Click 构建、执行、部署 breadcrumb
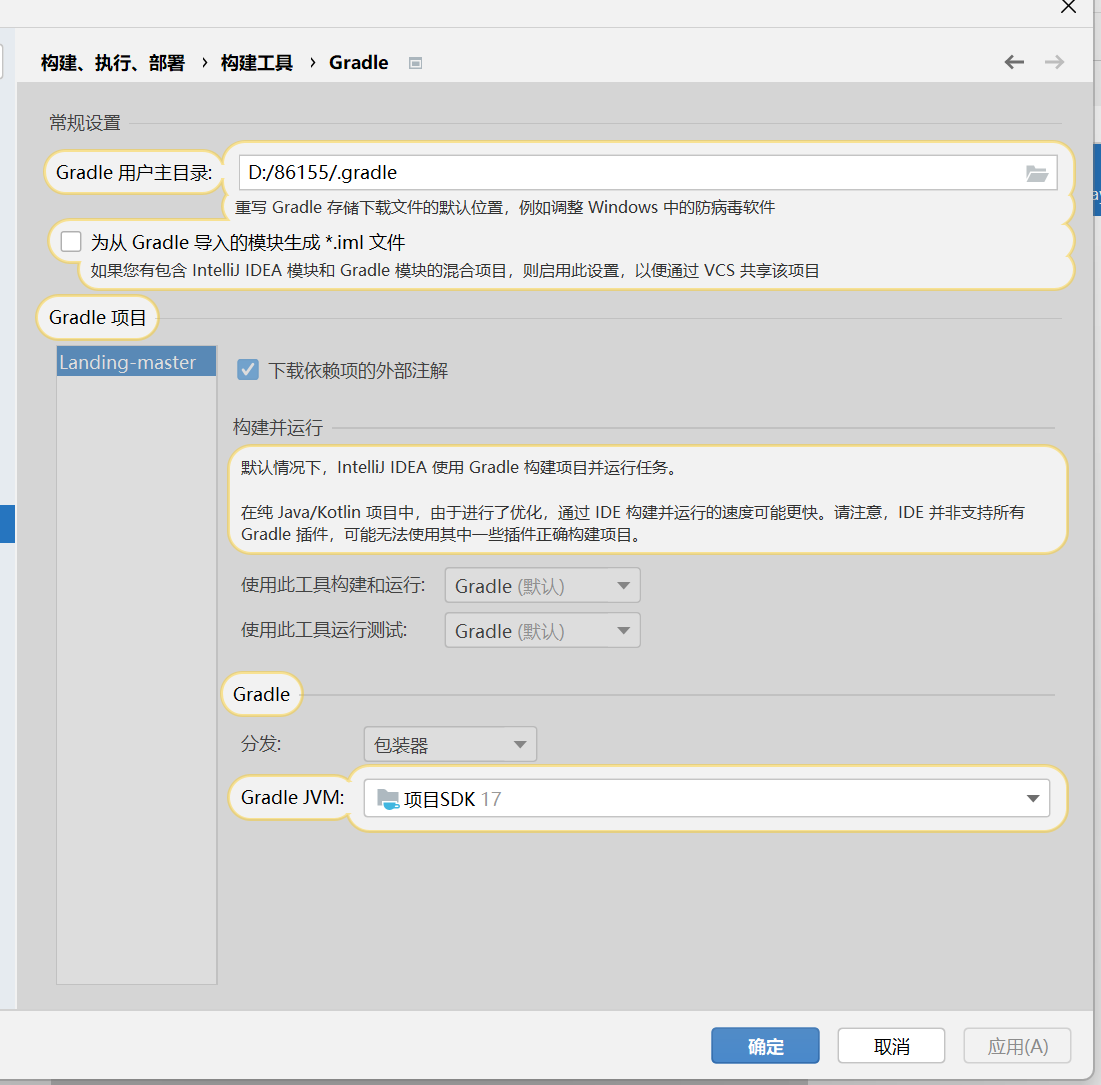 click(113, 63)
